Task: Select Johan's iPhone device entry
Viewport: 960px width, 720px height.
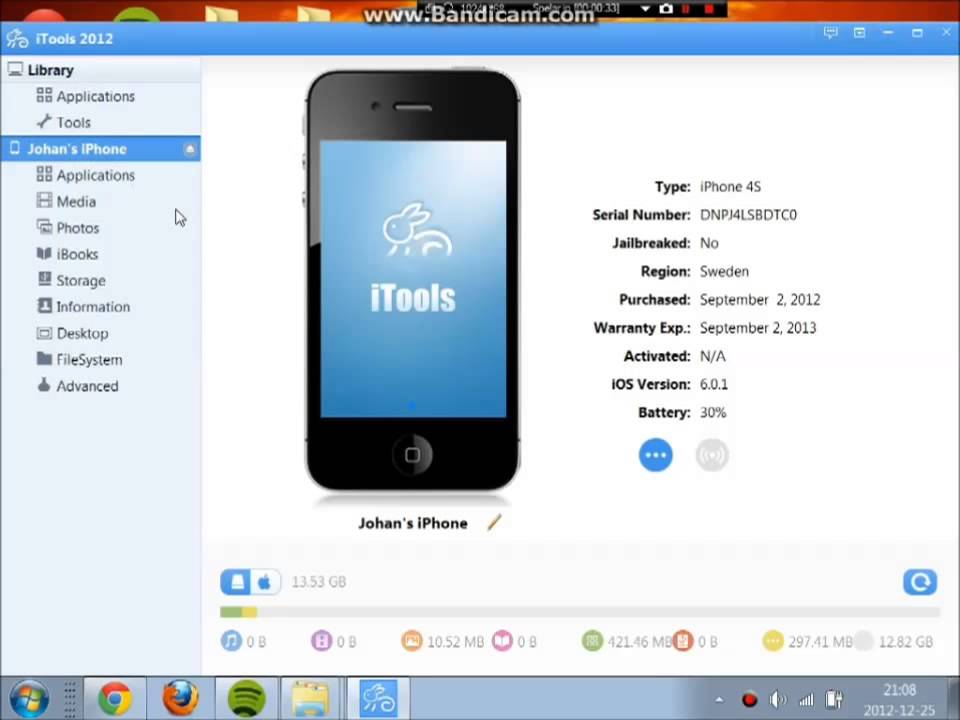Action: click(100, 149)
